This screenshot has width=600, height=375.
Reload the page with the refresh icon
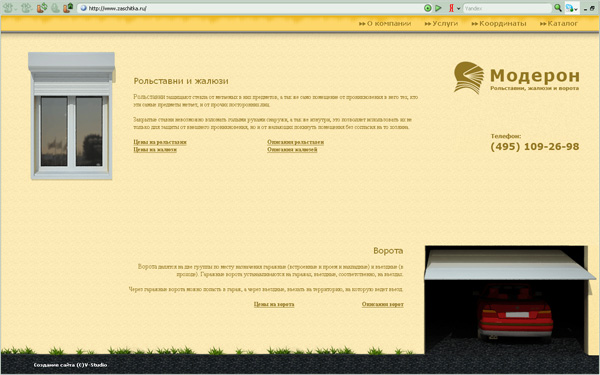42,8
